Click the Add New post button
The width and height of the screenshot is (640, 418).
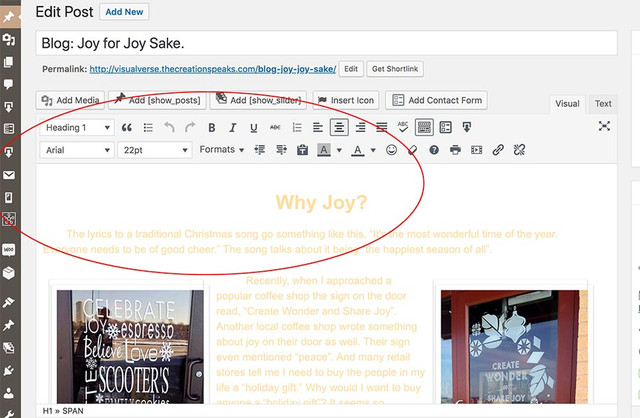coord(124,12)
